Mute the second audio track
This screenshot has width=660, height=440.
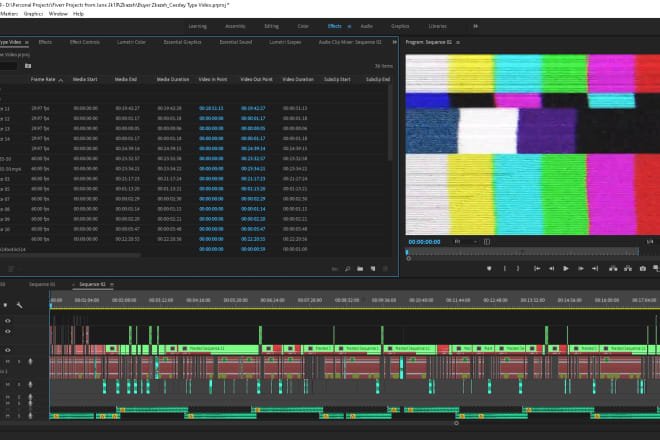tap(8, 384)
